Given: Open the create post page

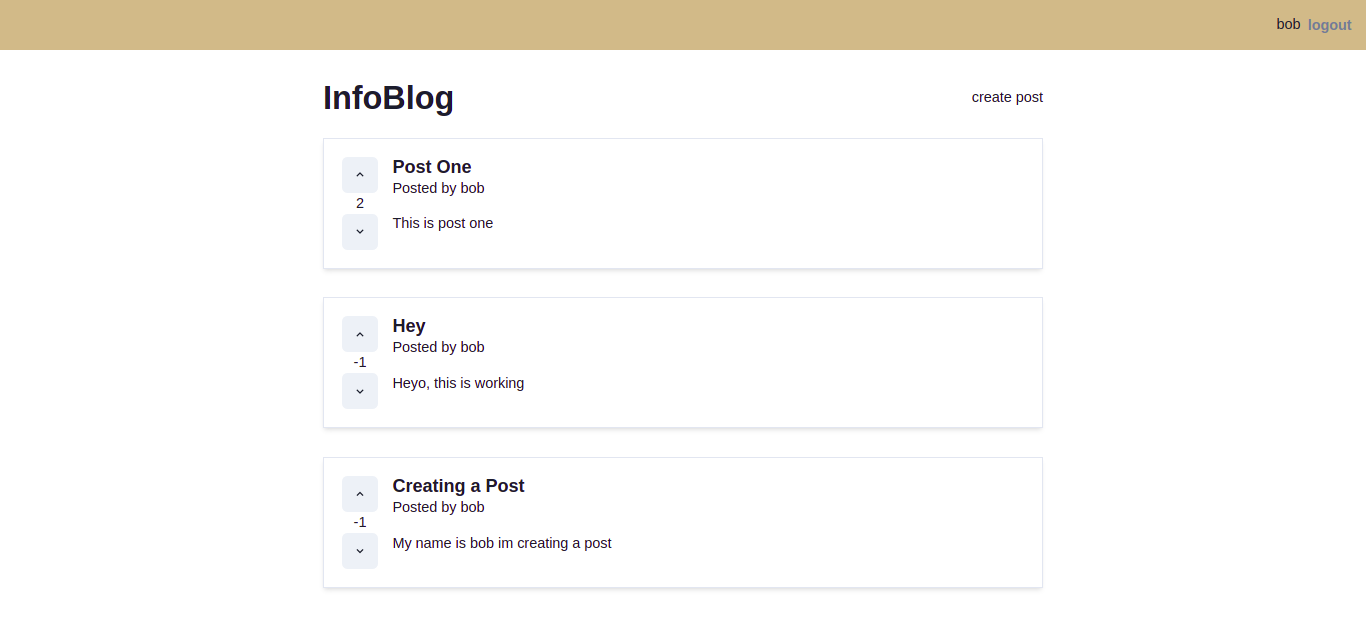Looking at the screenshot, I should [x=1007, y=97].
